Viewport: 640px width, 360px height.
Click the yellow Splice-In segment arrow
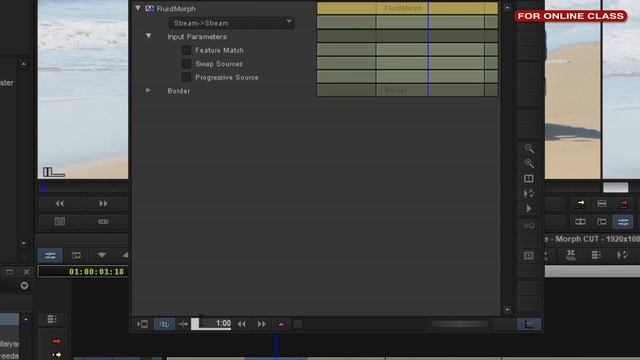(x=56, y=355)
